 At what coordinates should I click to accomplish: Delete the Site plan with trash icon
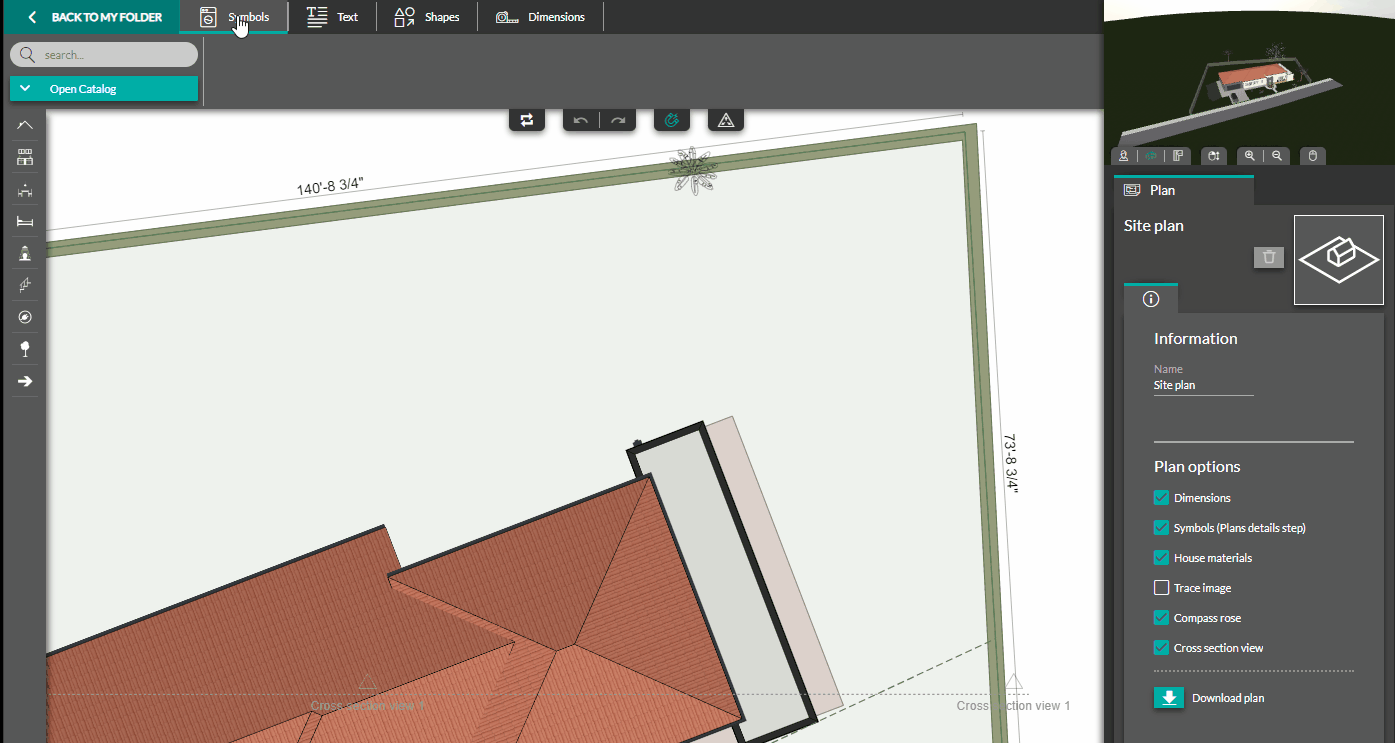coord(1268,257)
